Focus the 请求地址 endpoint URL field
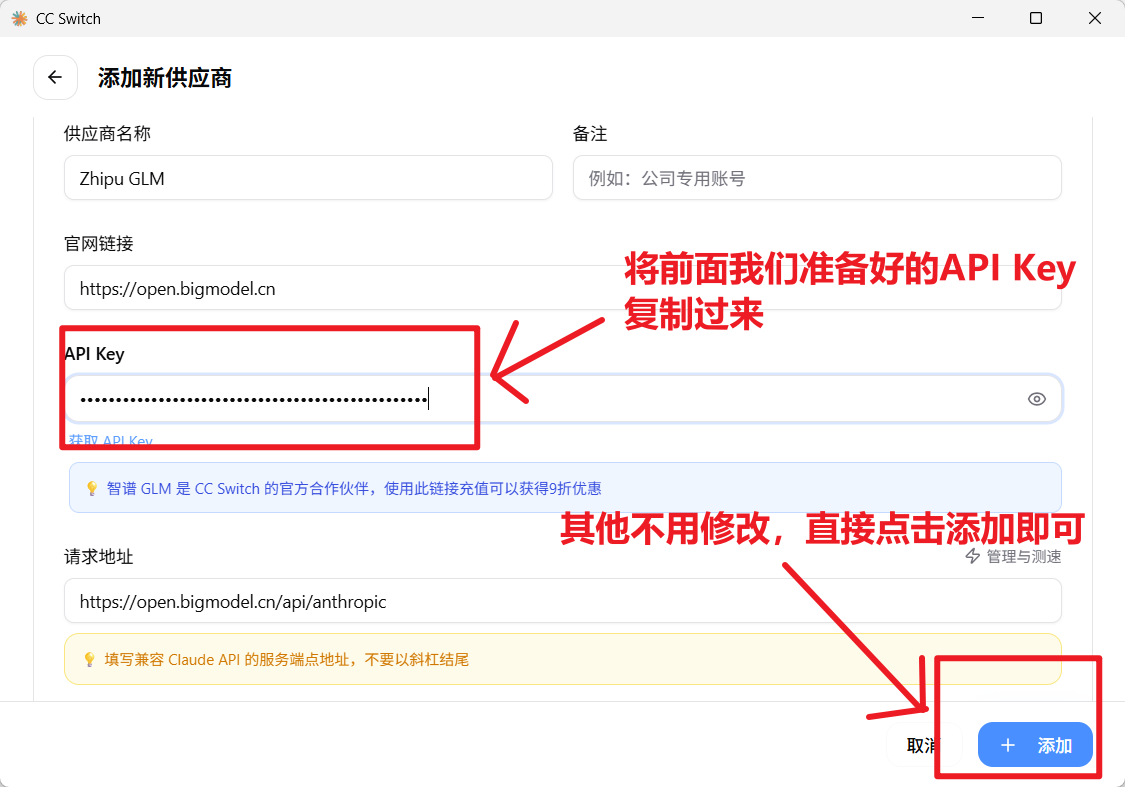This screenshot has width=1125, height=787. [562, 601]
